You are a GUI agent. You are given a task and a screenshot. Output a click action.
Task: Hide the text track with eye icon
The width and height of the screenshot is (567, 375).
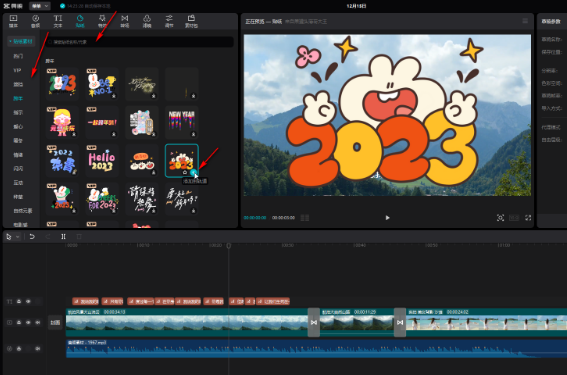[x=28, y=301]
